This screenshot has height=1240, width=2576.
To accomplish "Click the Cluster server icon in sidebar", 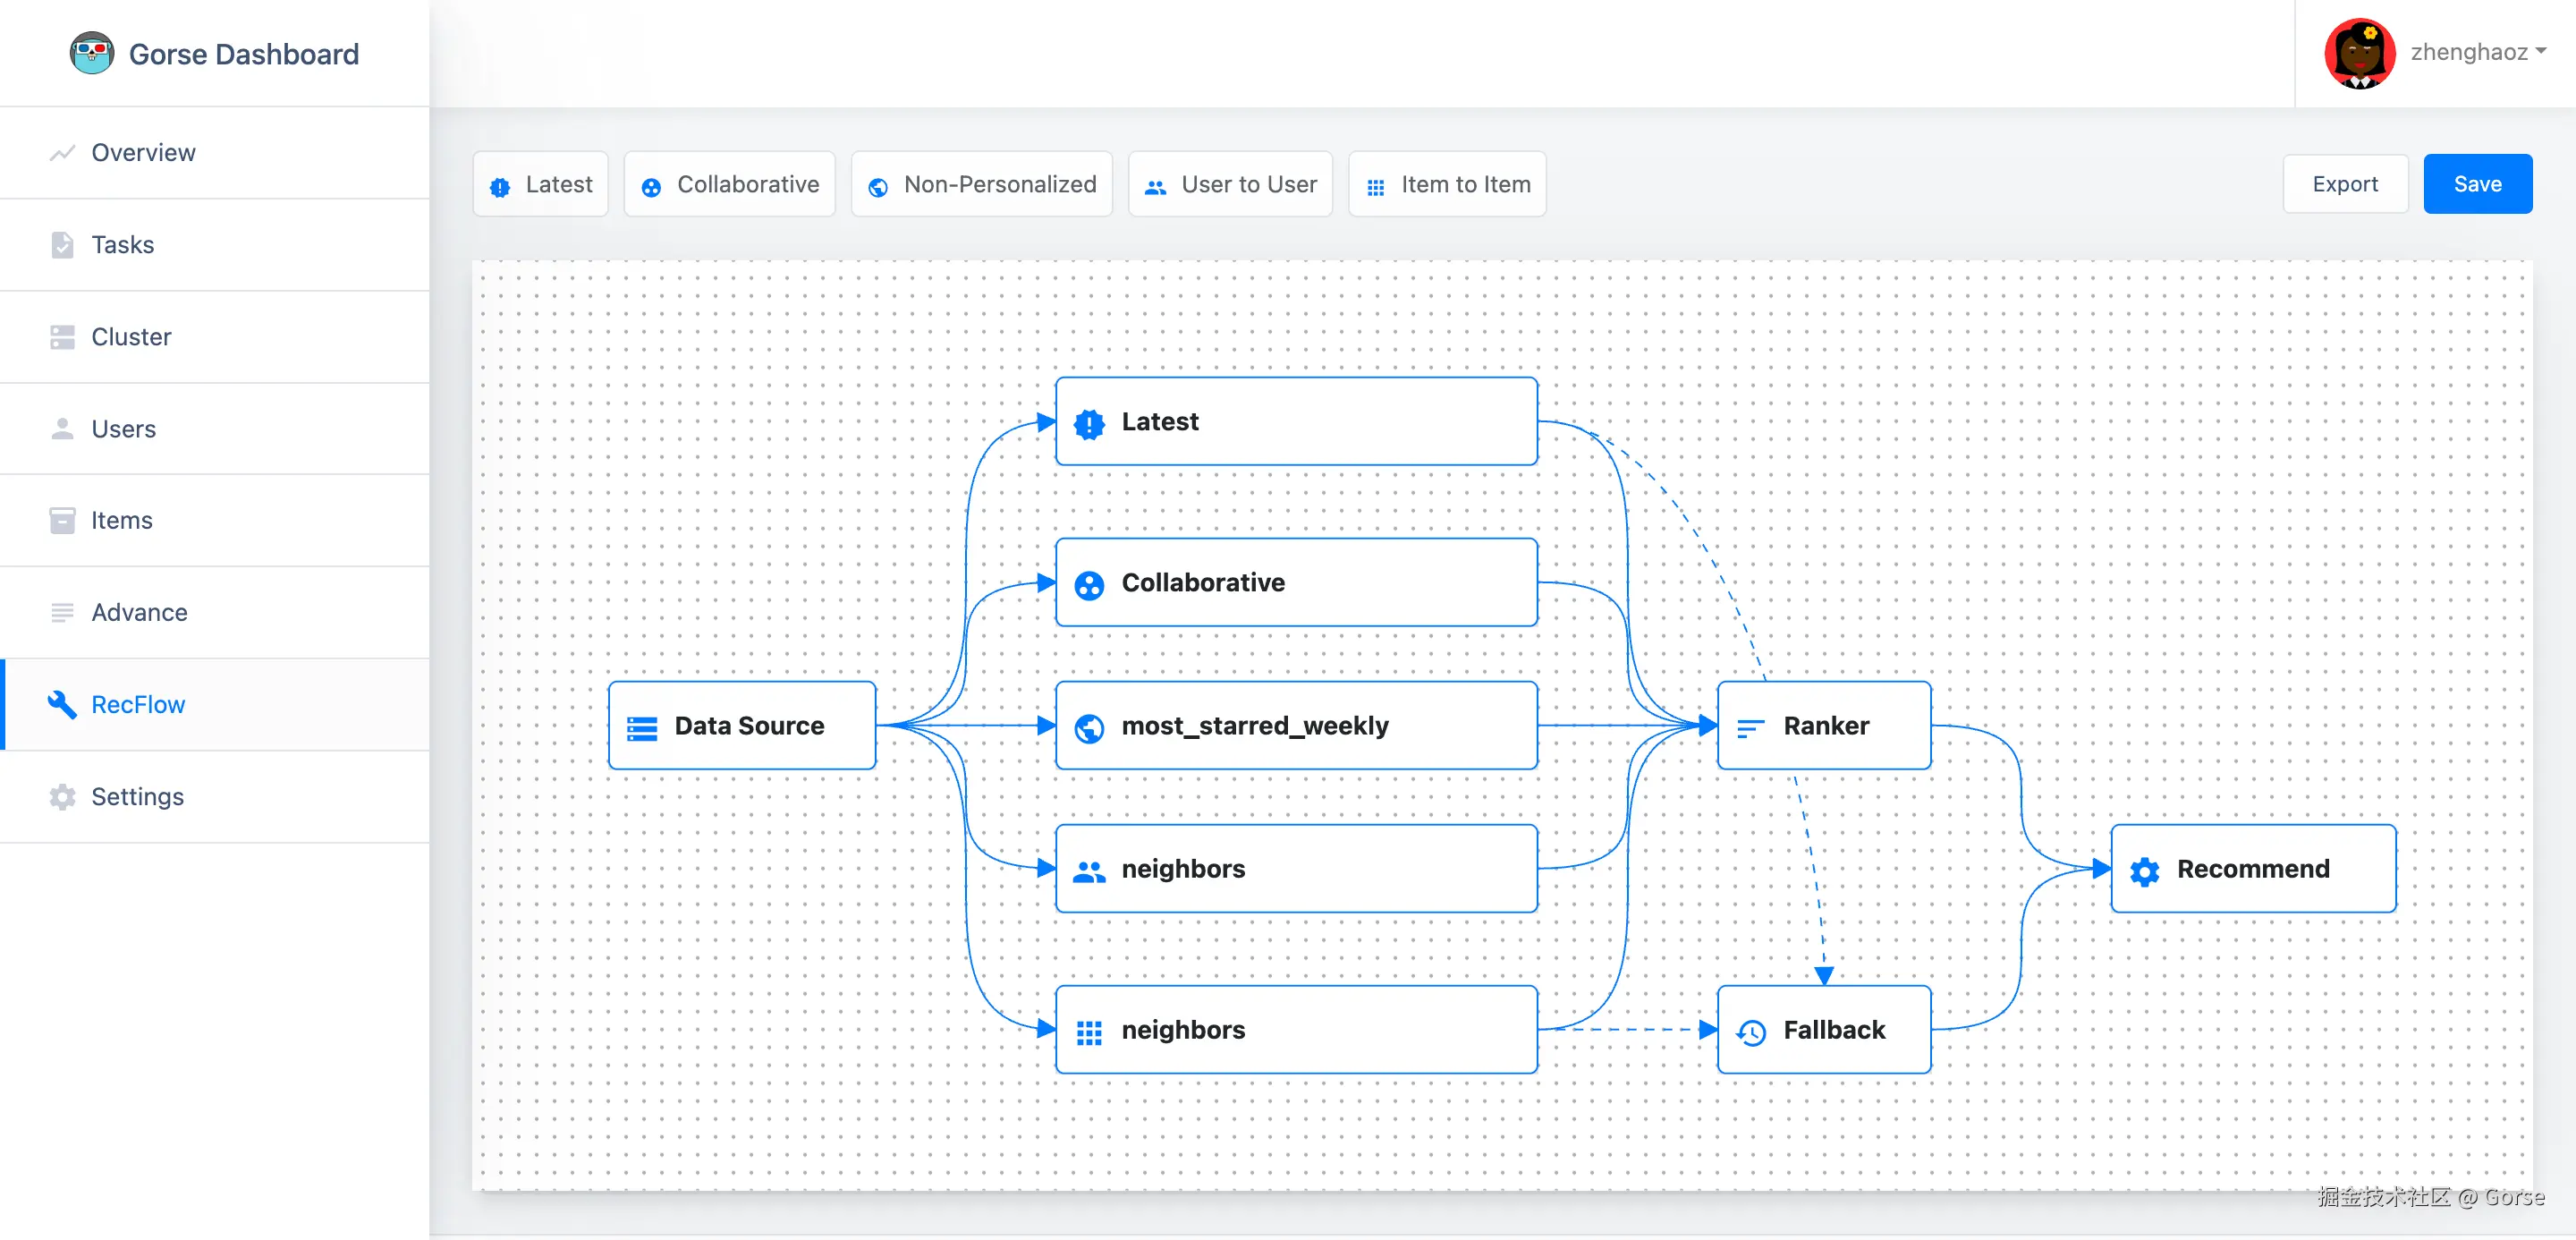I will [62, 337].
